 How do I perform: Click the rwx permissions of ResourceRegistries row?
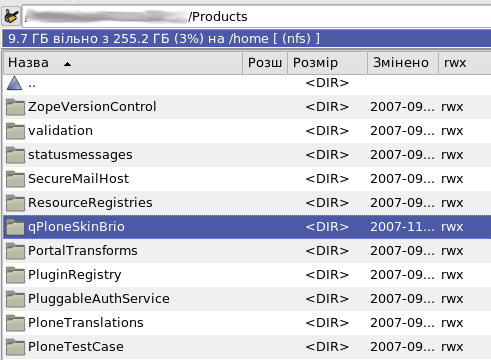(x=452, y=203)
